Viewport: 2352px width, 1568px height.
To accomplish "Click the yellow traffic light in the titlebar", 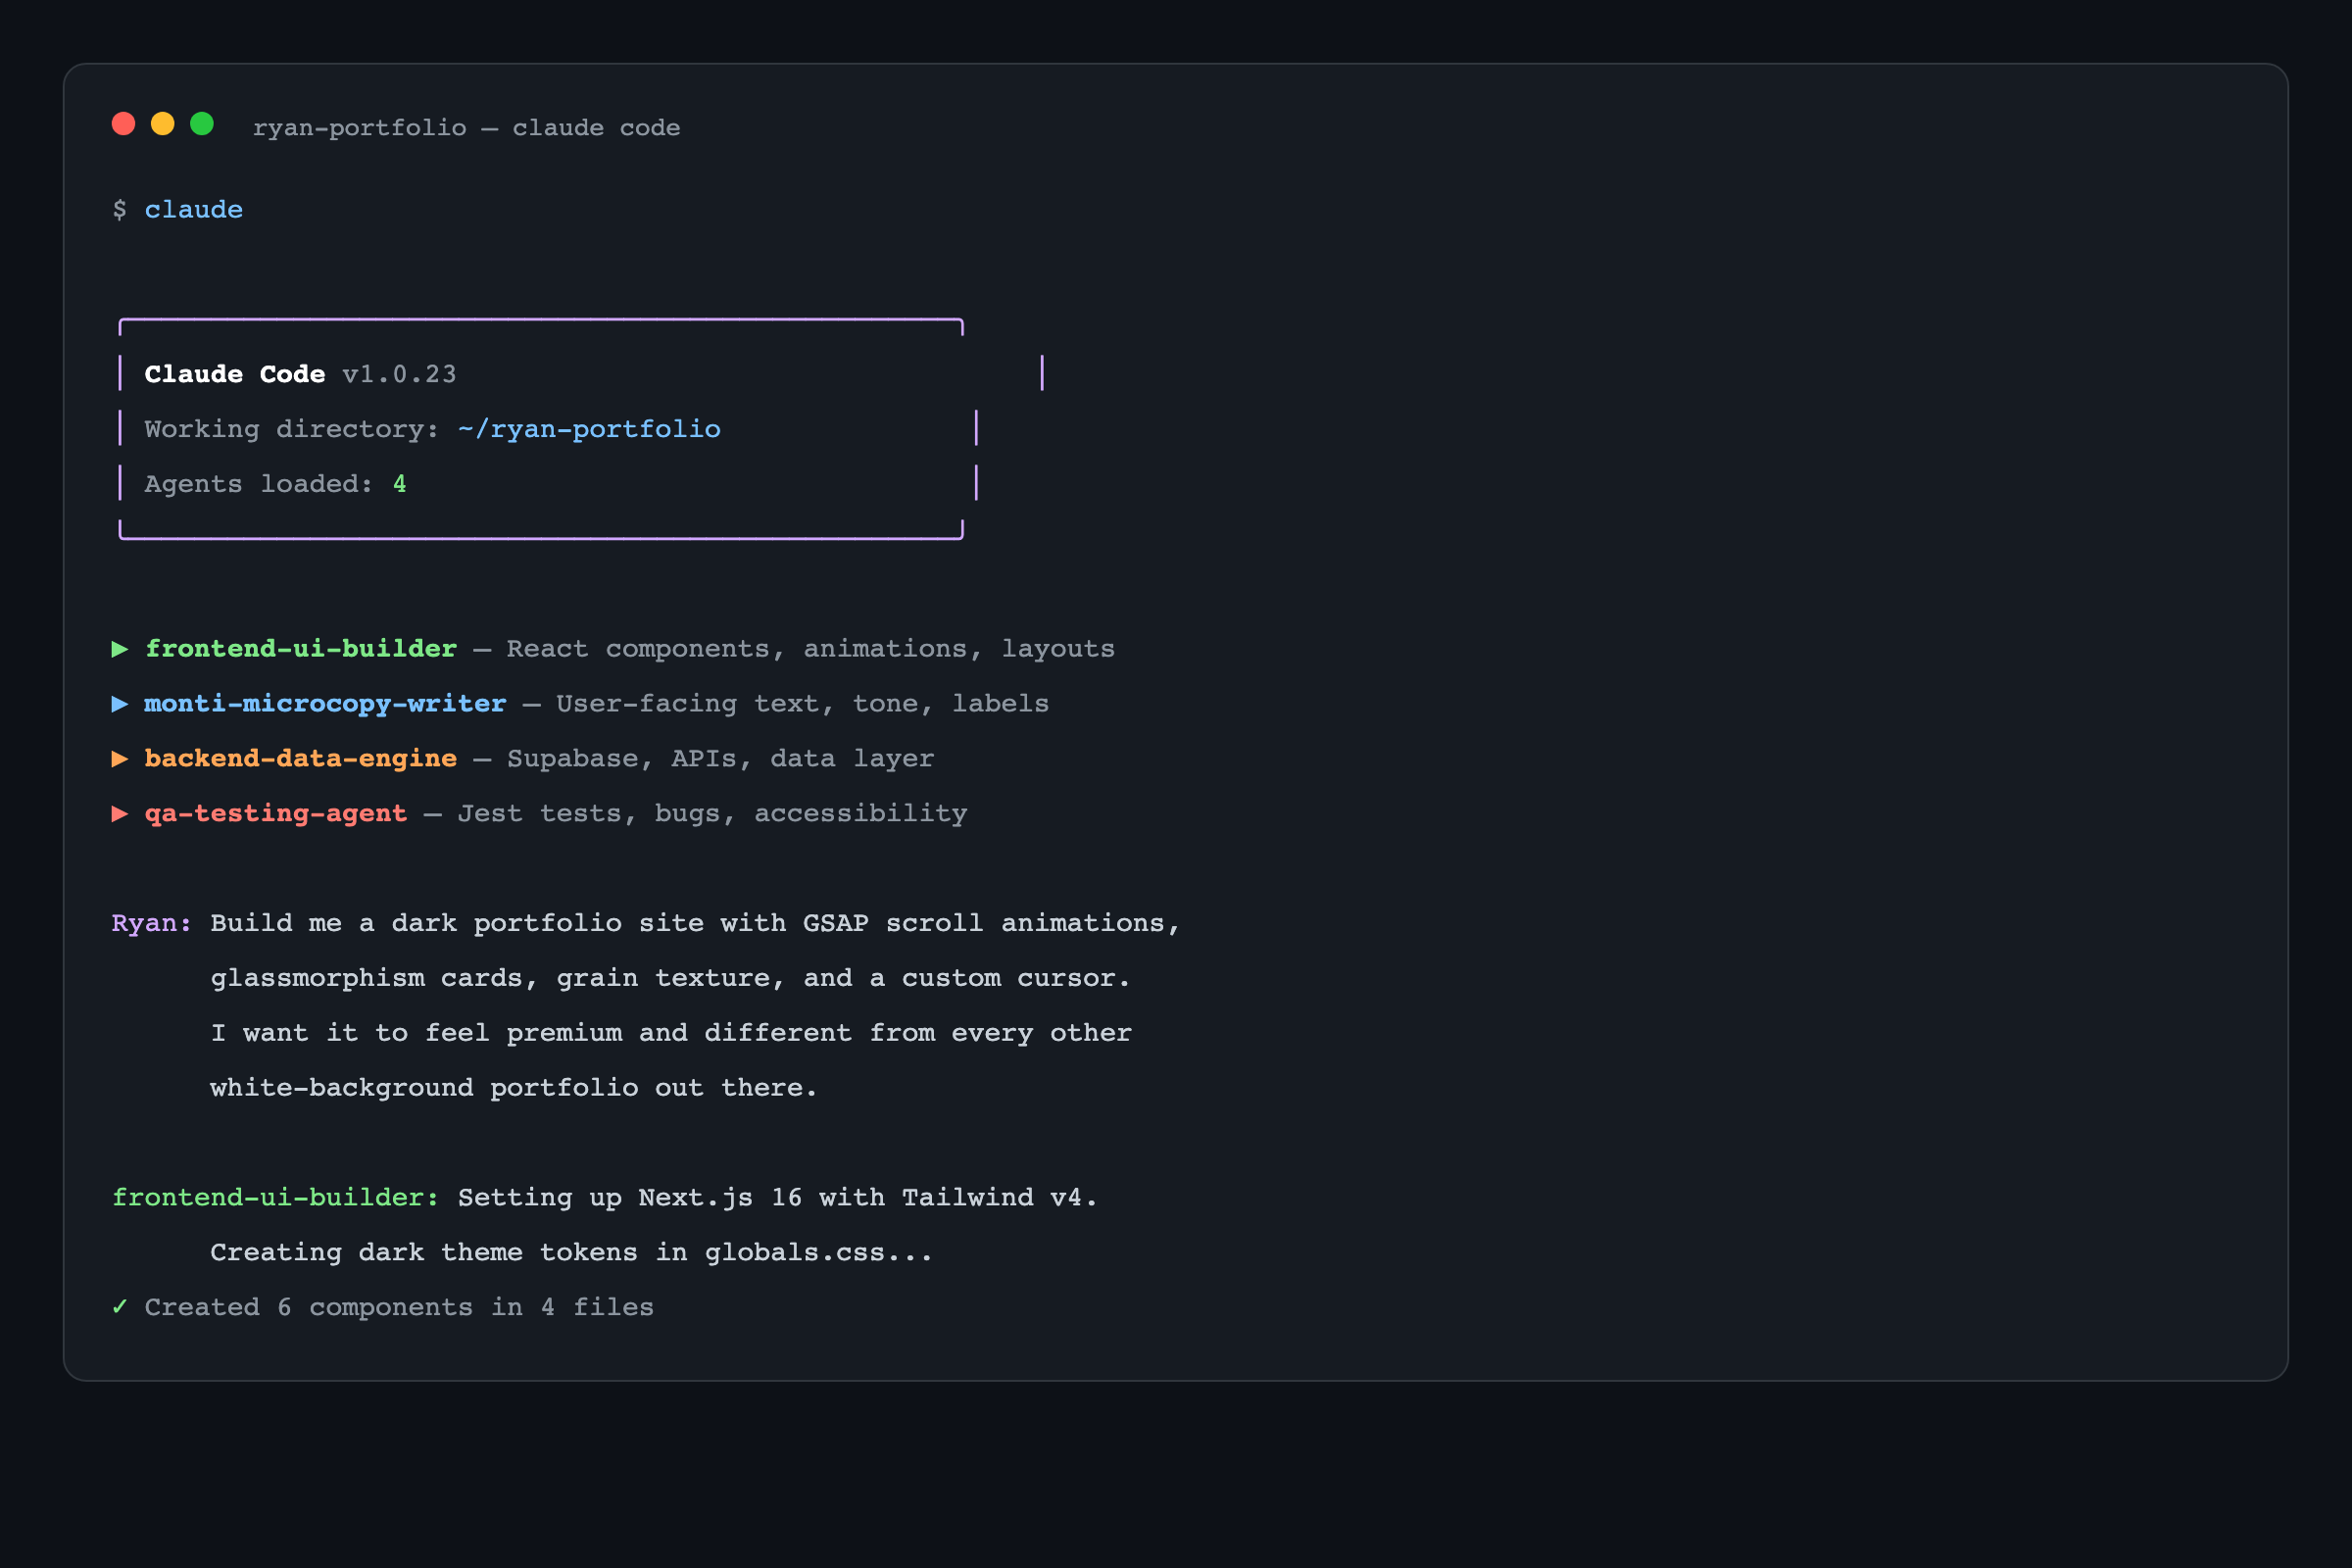I will coord(163,124).
